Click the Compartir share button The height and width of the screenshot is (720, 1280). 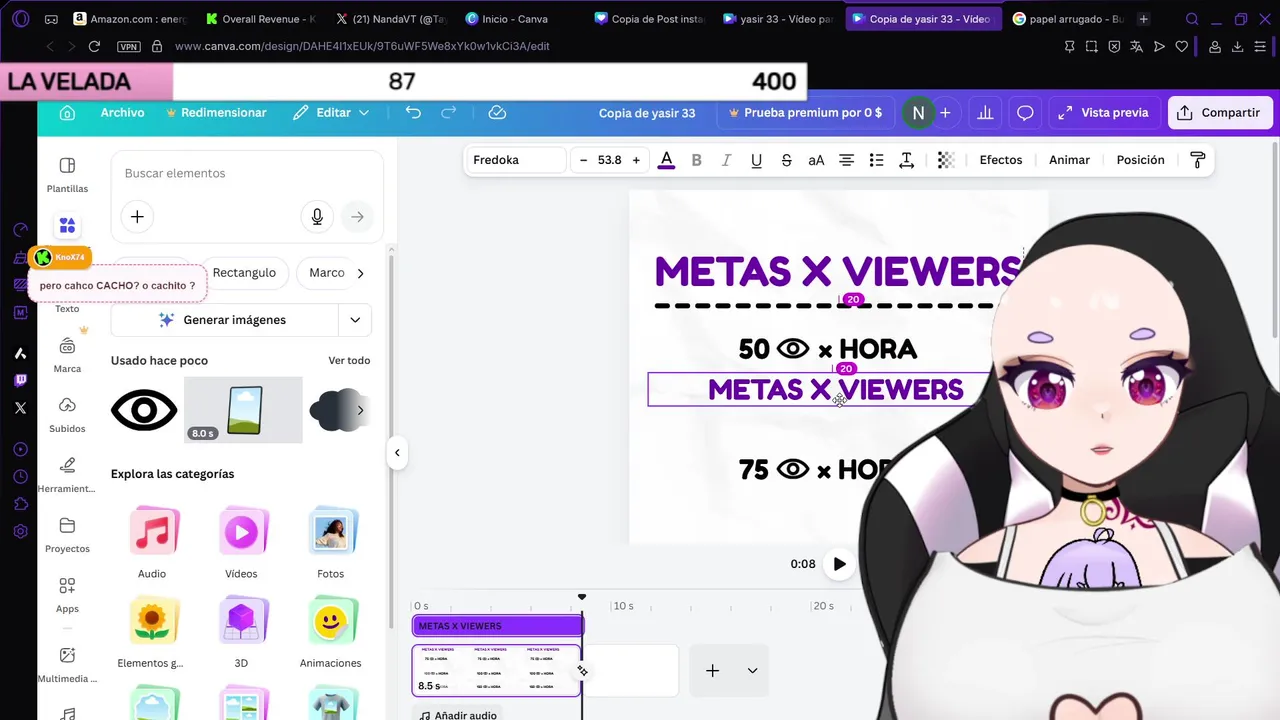(x=1220, y=113)
